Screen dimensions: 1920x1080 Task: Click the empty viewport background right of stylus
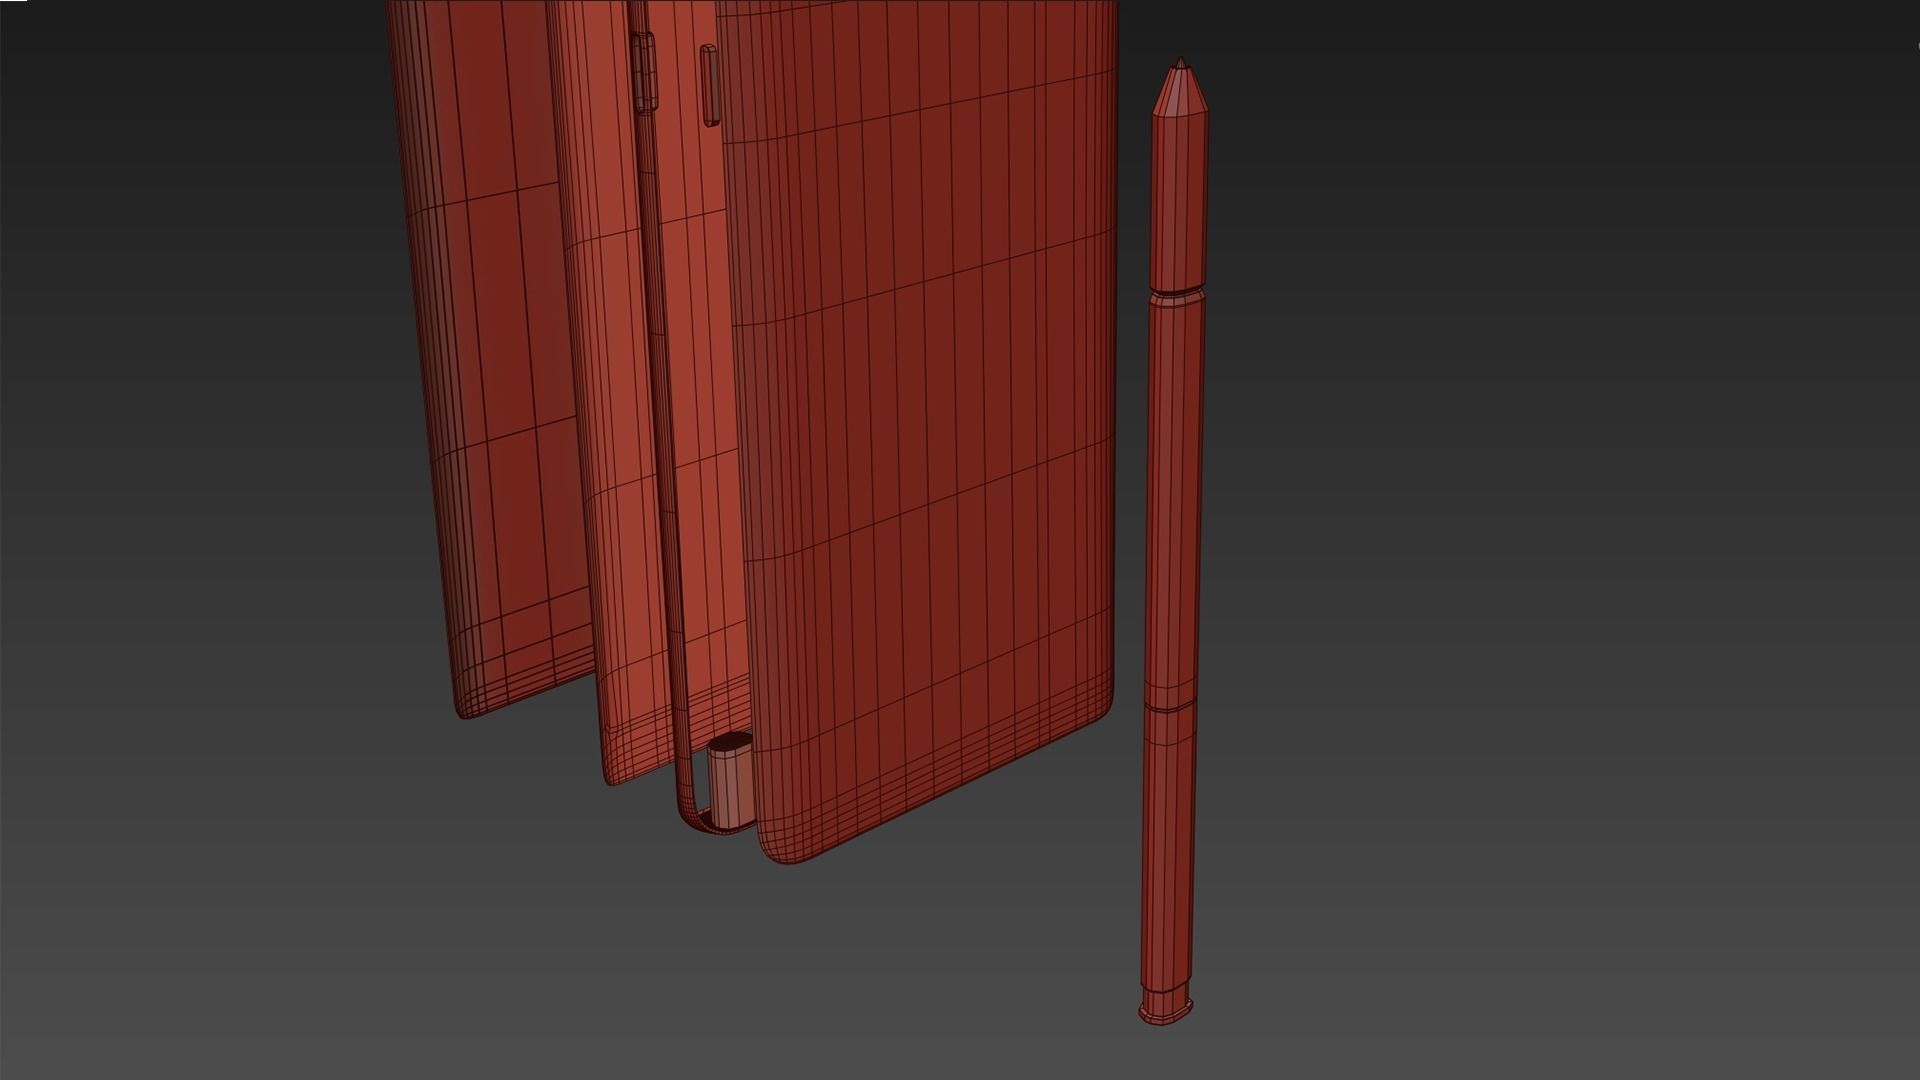tap(1550, 500)
